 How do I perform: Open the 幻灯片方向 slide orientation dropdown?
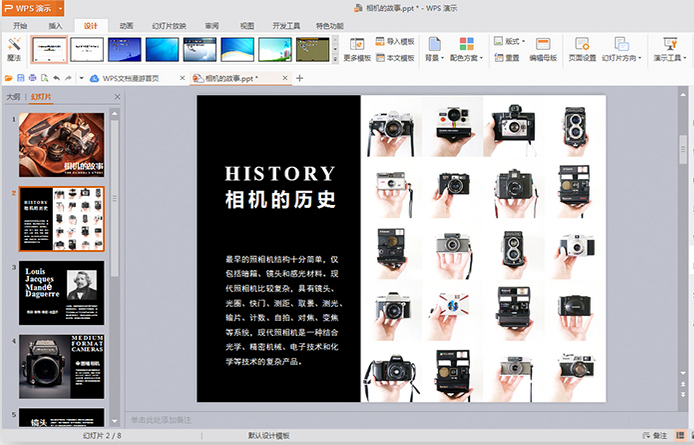click(x=619, y=48)
